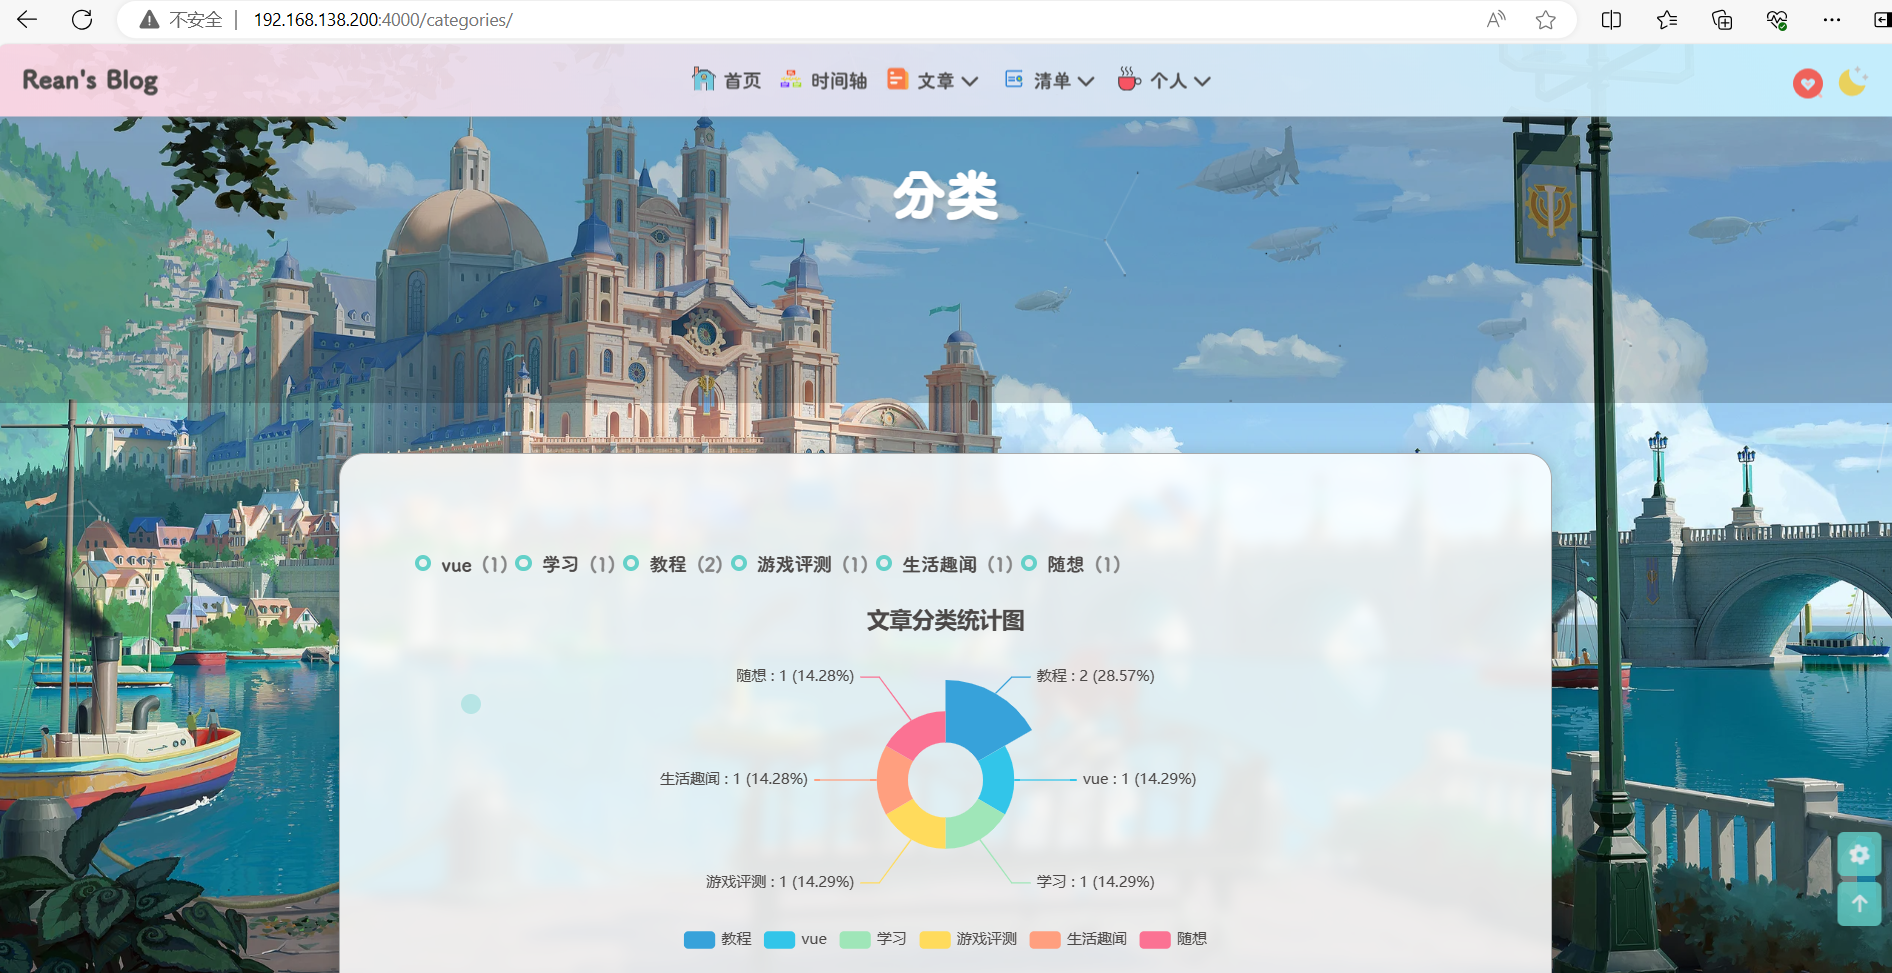Click the orange 生活趣闻 chart slice

coord(894,781)
